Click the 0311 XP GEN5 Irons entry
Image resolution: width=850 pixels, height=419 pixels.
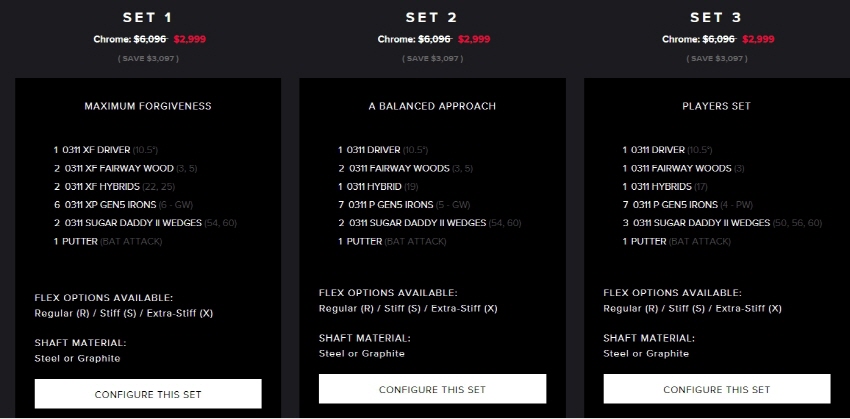point(123,205)
